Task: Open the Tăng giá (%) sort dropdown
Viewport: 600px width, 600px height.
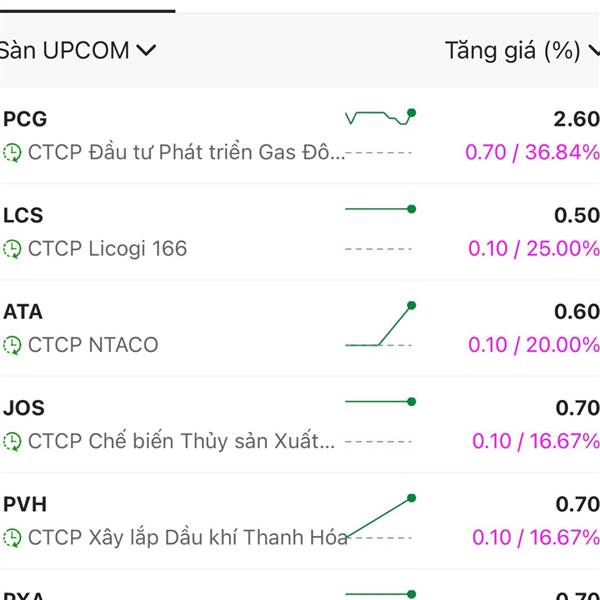Action: pyautogui.click(x=522, y=51)
